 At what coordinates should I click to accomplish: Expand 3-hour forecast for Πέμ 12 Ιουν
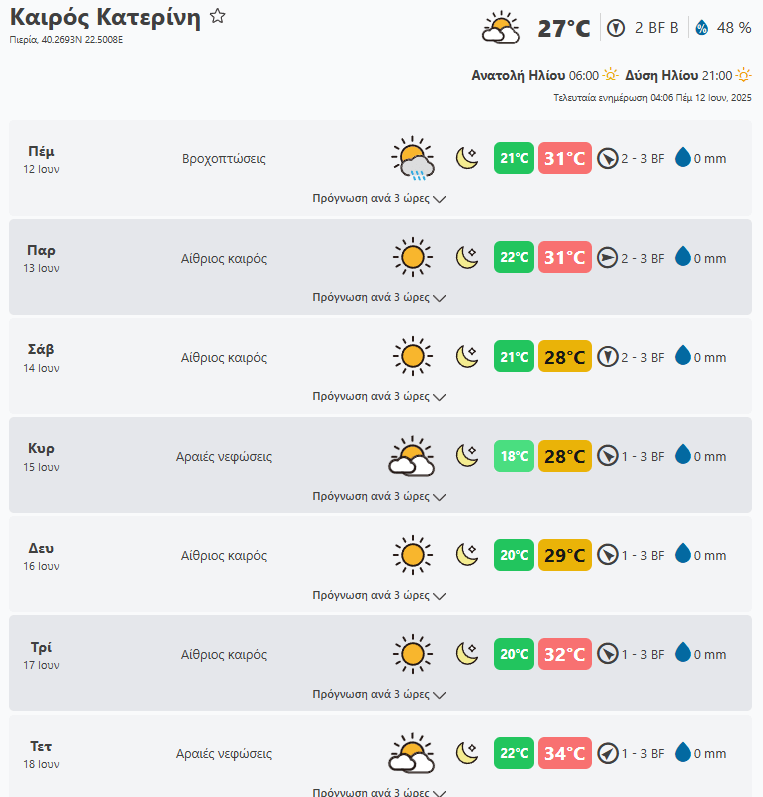379,198
